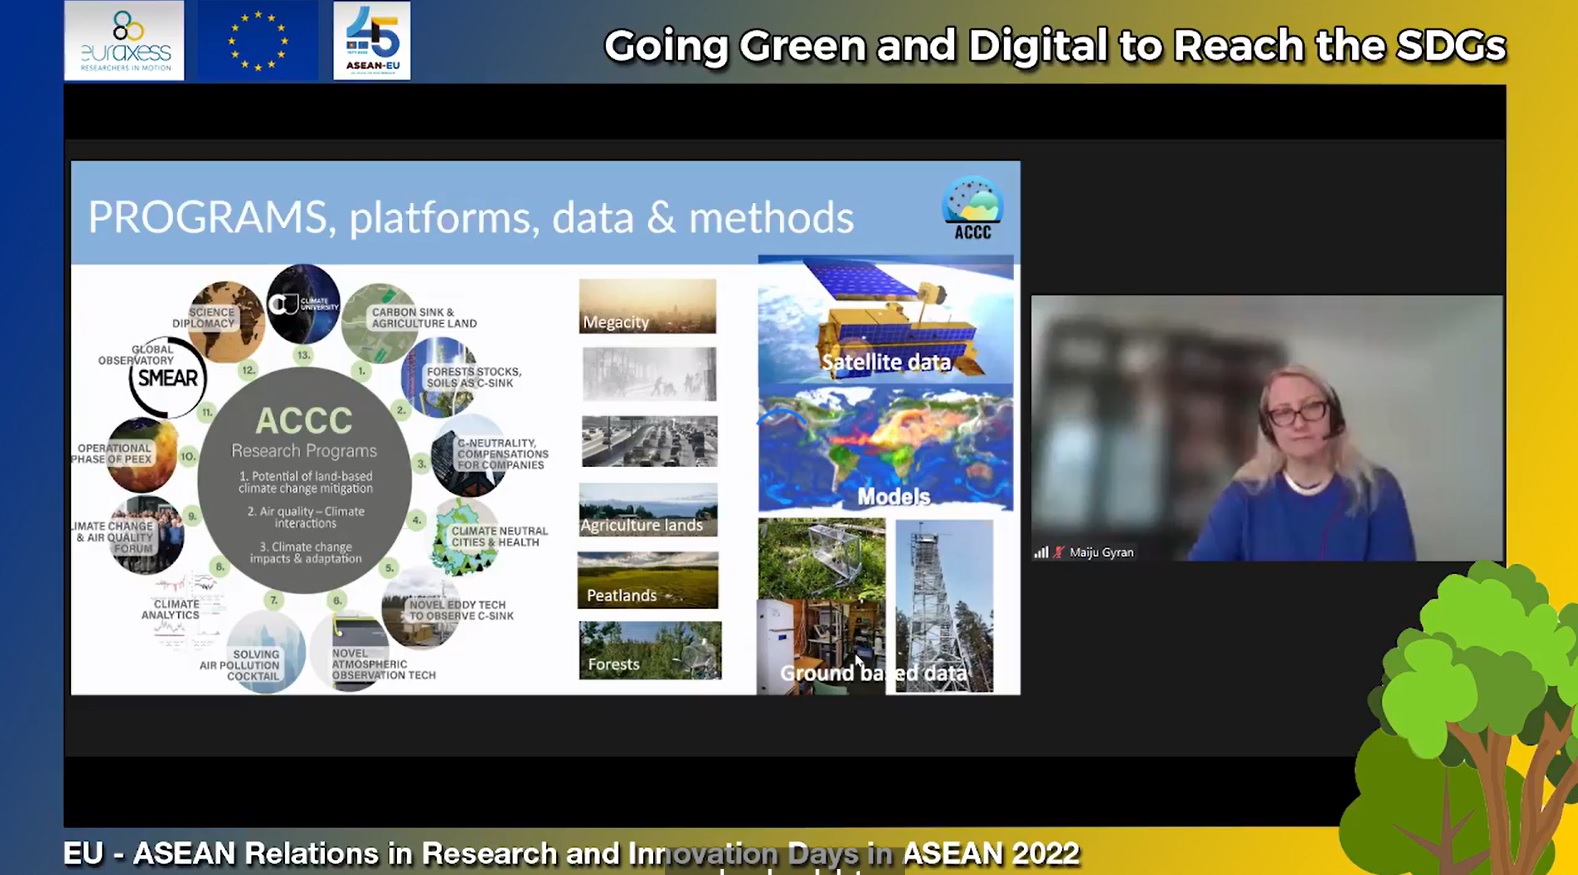Click the European Union flag logo

coord(258,40)
